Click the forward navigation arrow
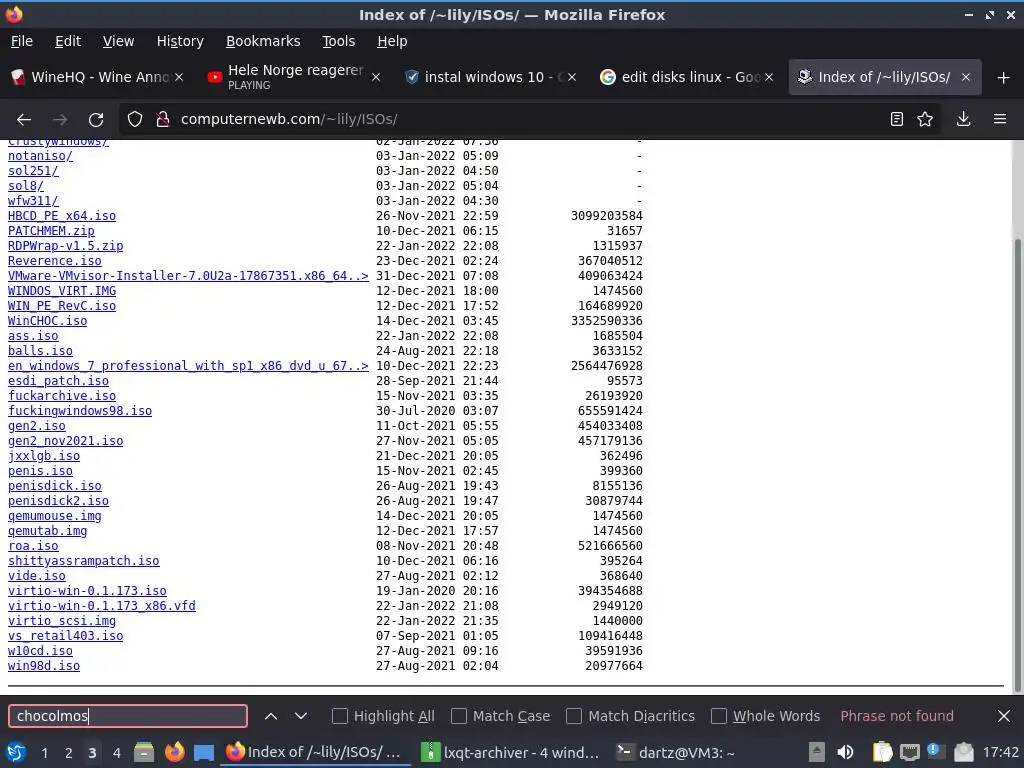 [59, 120]
